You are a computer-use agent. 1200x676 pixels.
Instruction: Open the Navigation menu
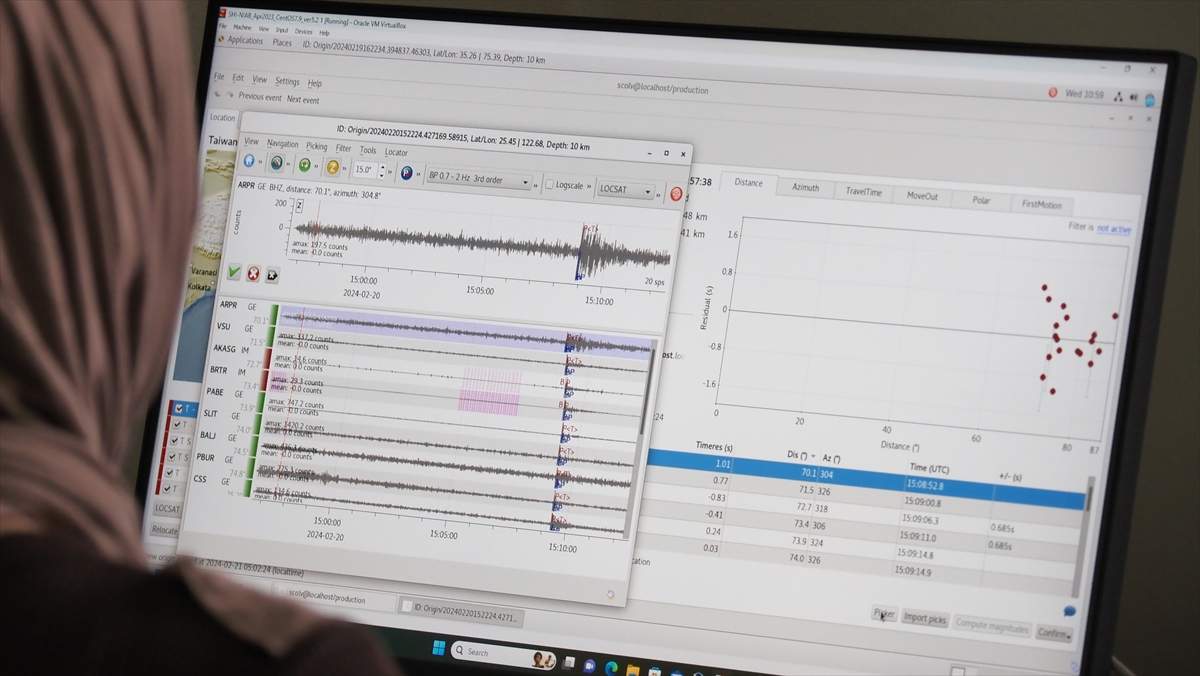[283, 144]
